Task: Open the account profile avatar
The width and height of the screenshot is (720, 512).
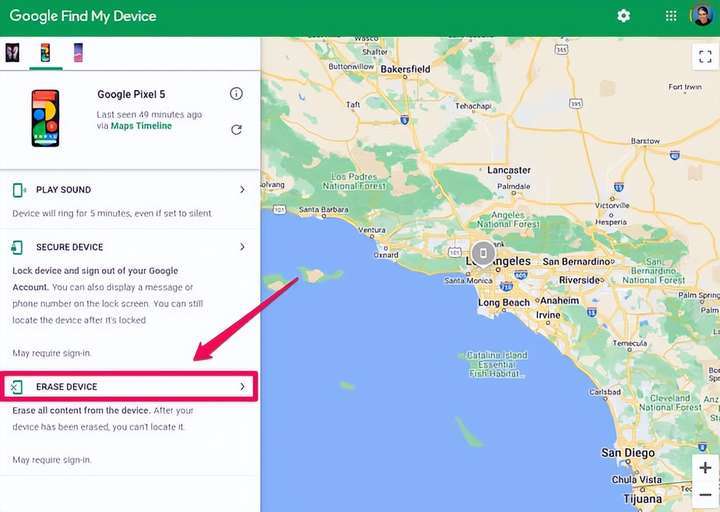Action: coord(703,16)
